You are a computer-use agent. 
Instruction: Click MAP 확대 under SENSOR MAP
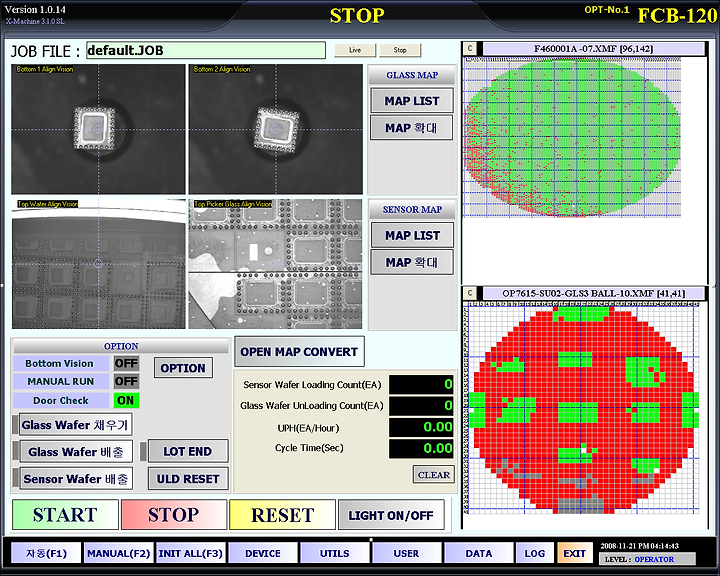tap(412, 262)
